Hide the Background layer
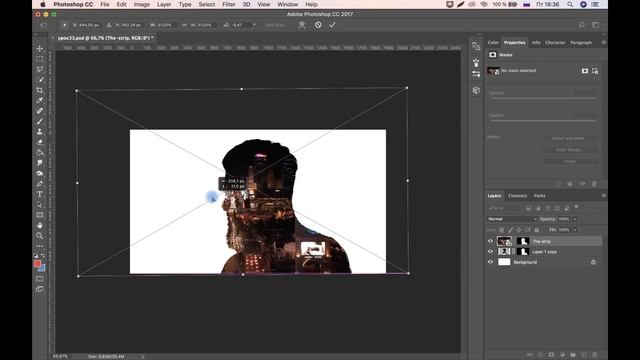 tap(490, 262)
